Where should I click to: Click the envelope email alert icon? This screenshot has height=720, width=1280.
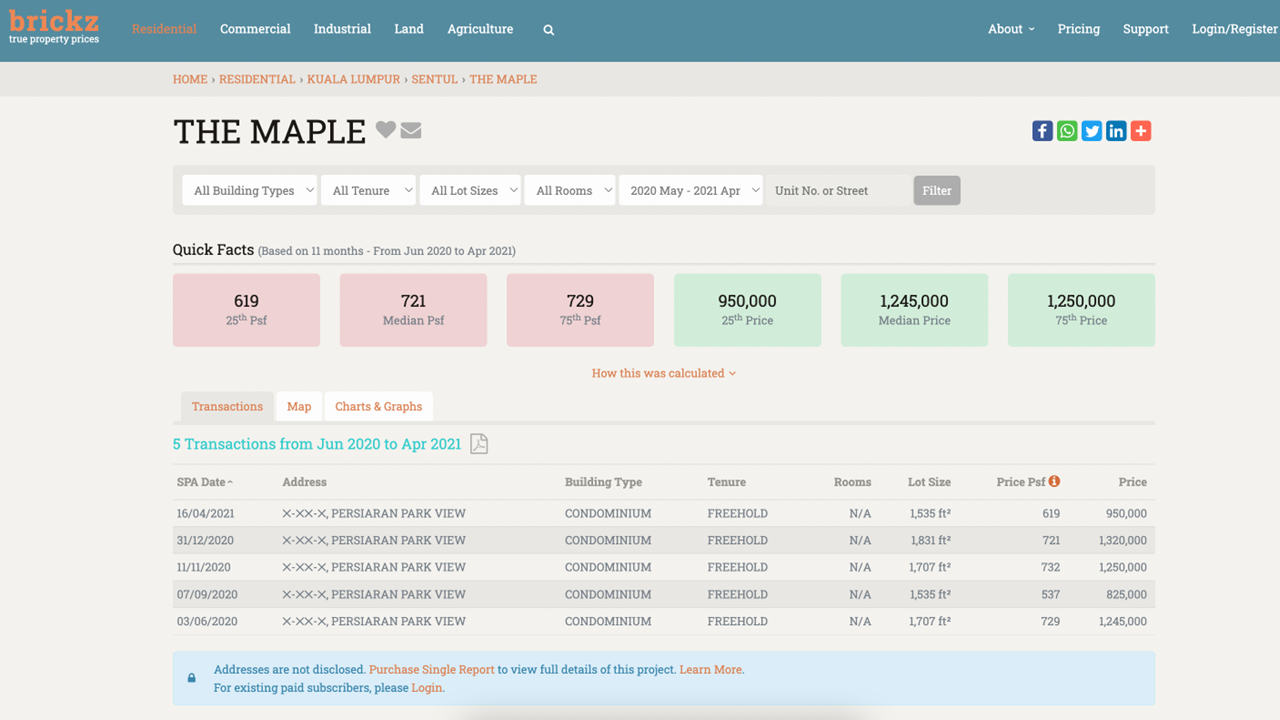[x=411, y=130]
